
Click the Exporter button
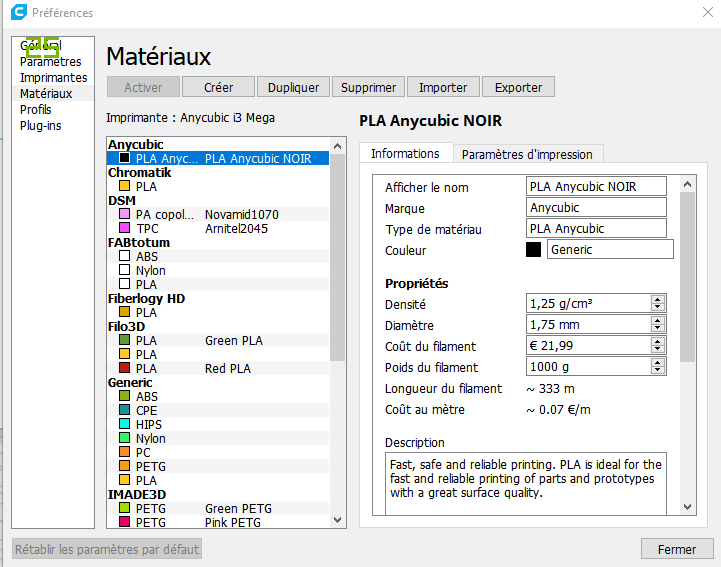coord(518,87)
